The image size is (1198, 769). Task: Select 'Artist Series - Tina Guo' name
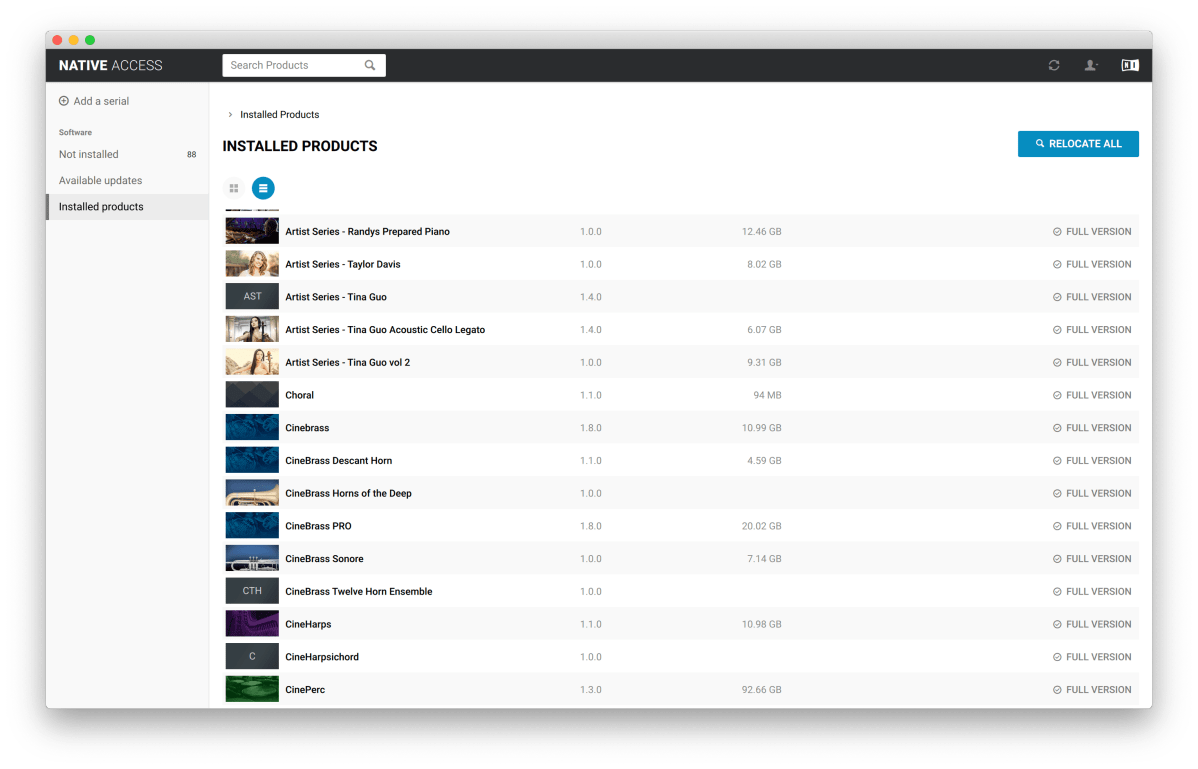pyautogui.click(x=336, y=297)
